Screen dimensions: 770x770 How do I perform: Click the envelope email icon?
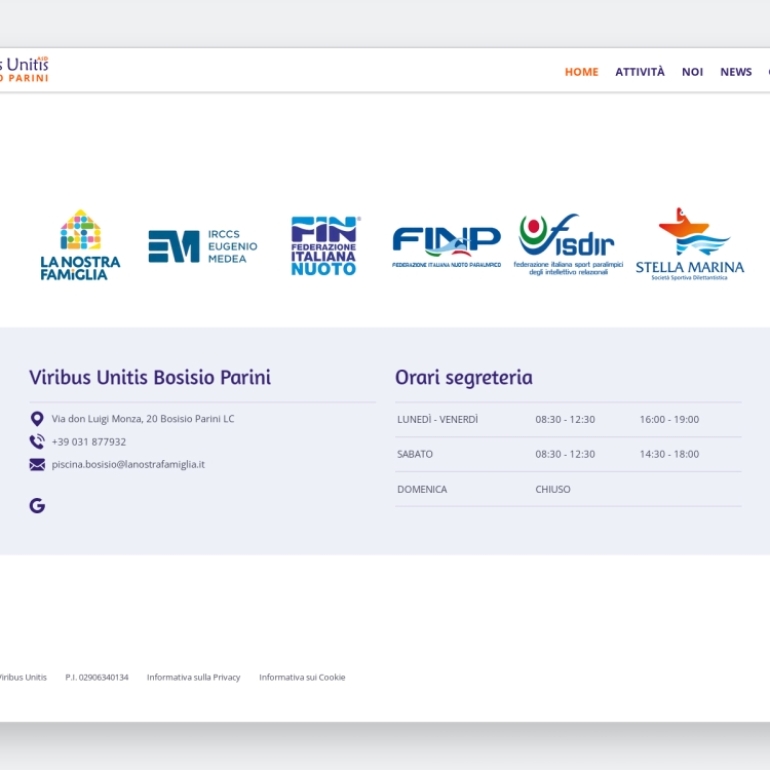[x=37, y=465]
